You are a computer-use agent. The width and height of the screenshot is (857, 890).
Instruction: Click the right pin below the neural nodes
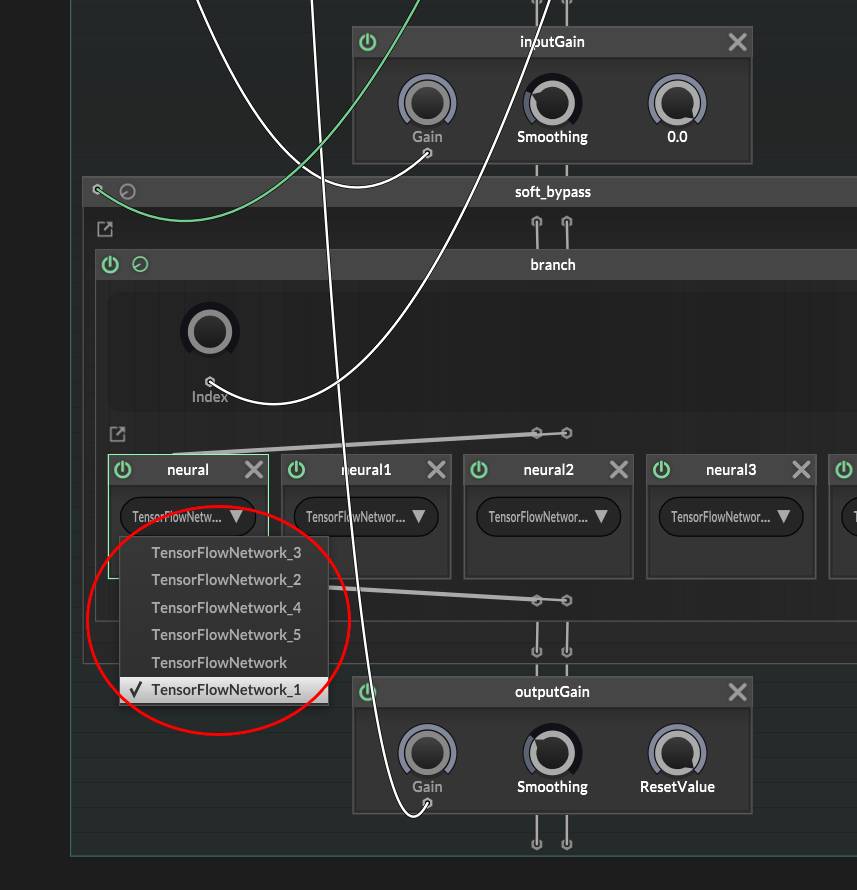point(566,601)
